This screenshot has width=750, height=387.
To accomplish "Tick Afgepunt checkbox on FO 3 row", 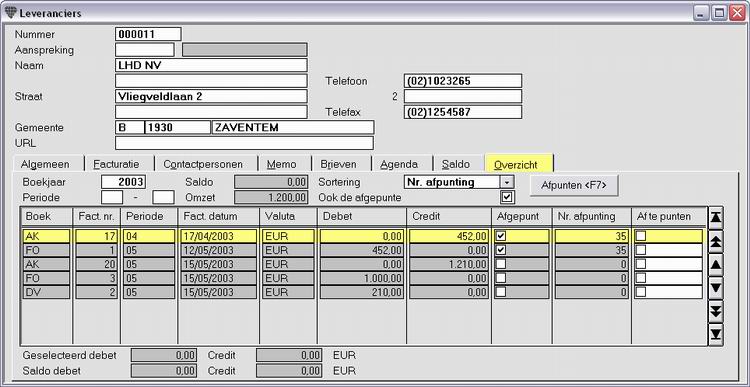I will 500,278.
